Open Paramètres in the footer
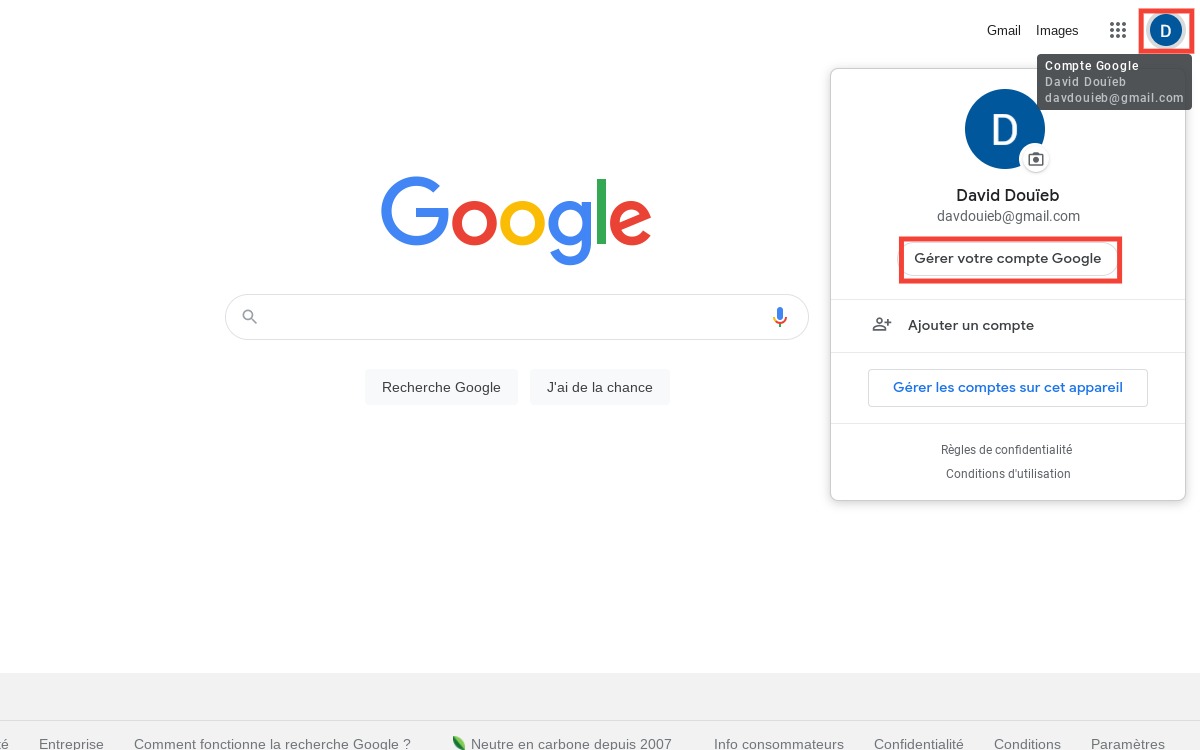Image resolution: width=1200 pixels, height=750 pixels. coord(1128,744)
